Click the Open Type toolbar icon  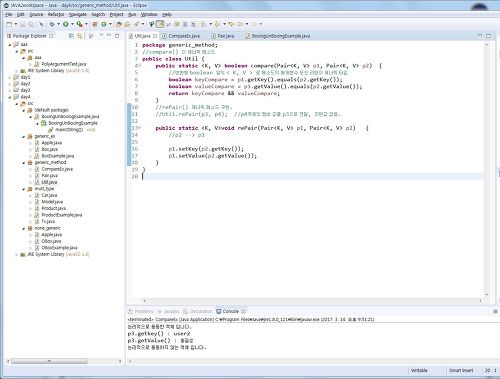pyautogui.click(x=119, y=24)
